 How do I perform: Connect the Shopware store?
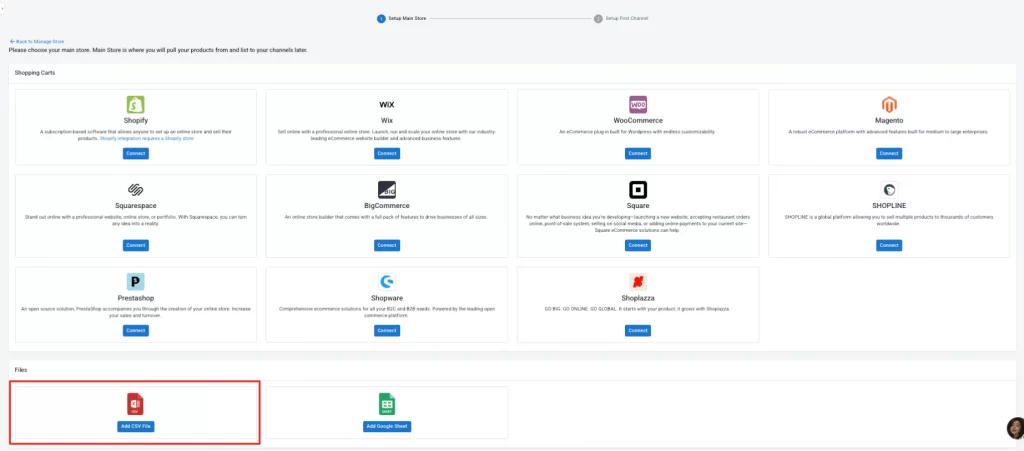pos(387,330)
